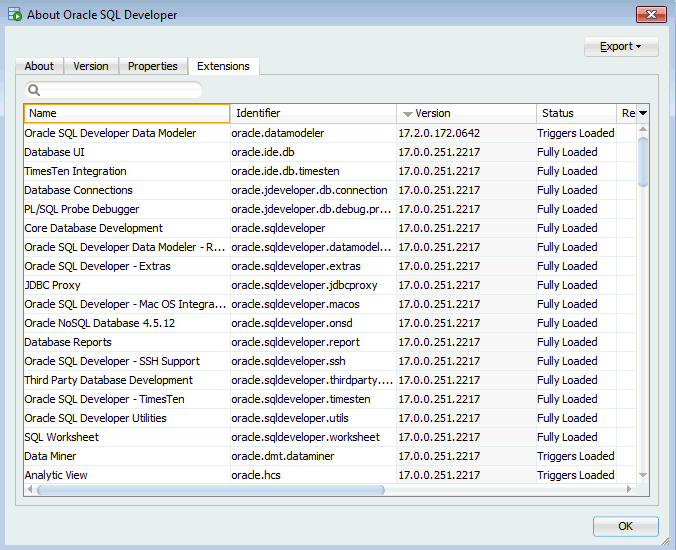Open the Properties tab

[153, 66]
